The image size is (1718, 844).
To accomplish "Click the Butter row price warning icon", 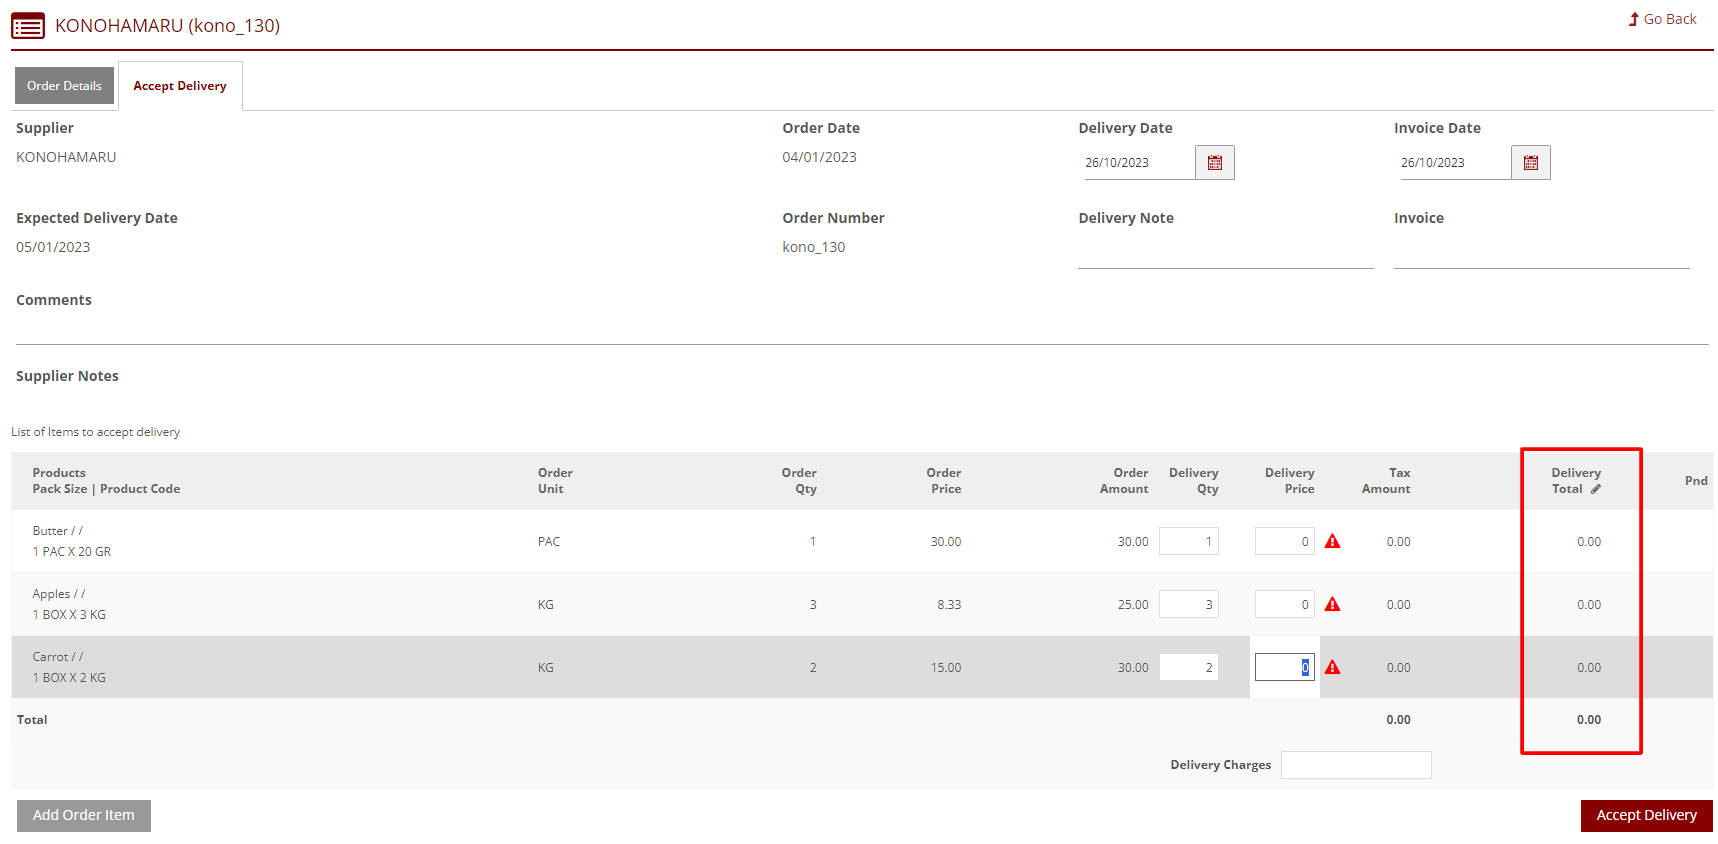I will pyautogui.click(x=1332, y=542).
